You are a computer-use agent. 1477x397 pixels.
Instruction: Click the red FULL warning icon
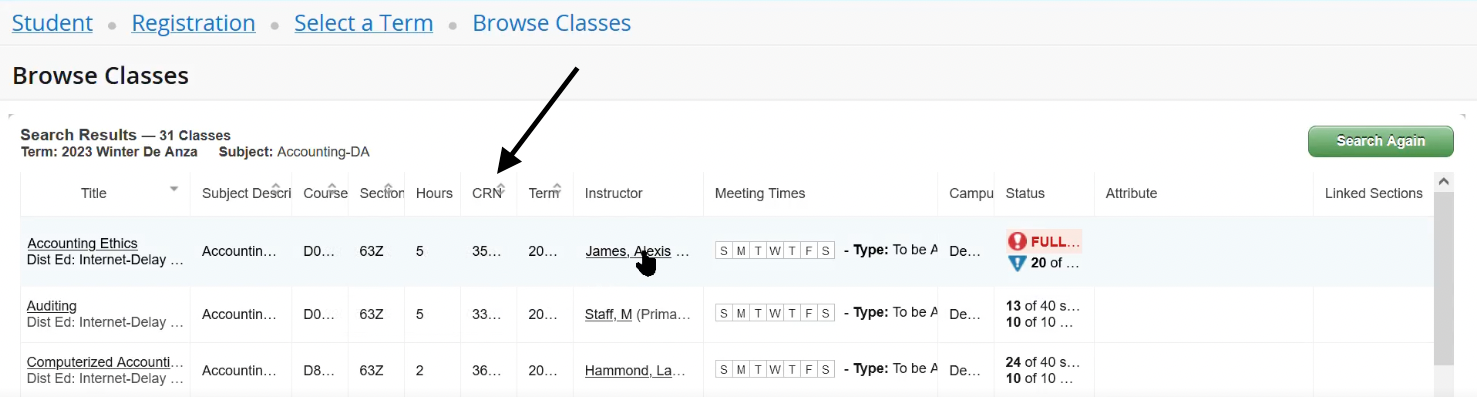pyautogui.click(x=1017, y=241)
